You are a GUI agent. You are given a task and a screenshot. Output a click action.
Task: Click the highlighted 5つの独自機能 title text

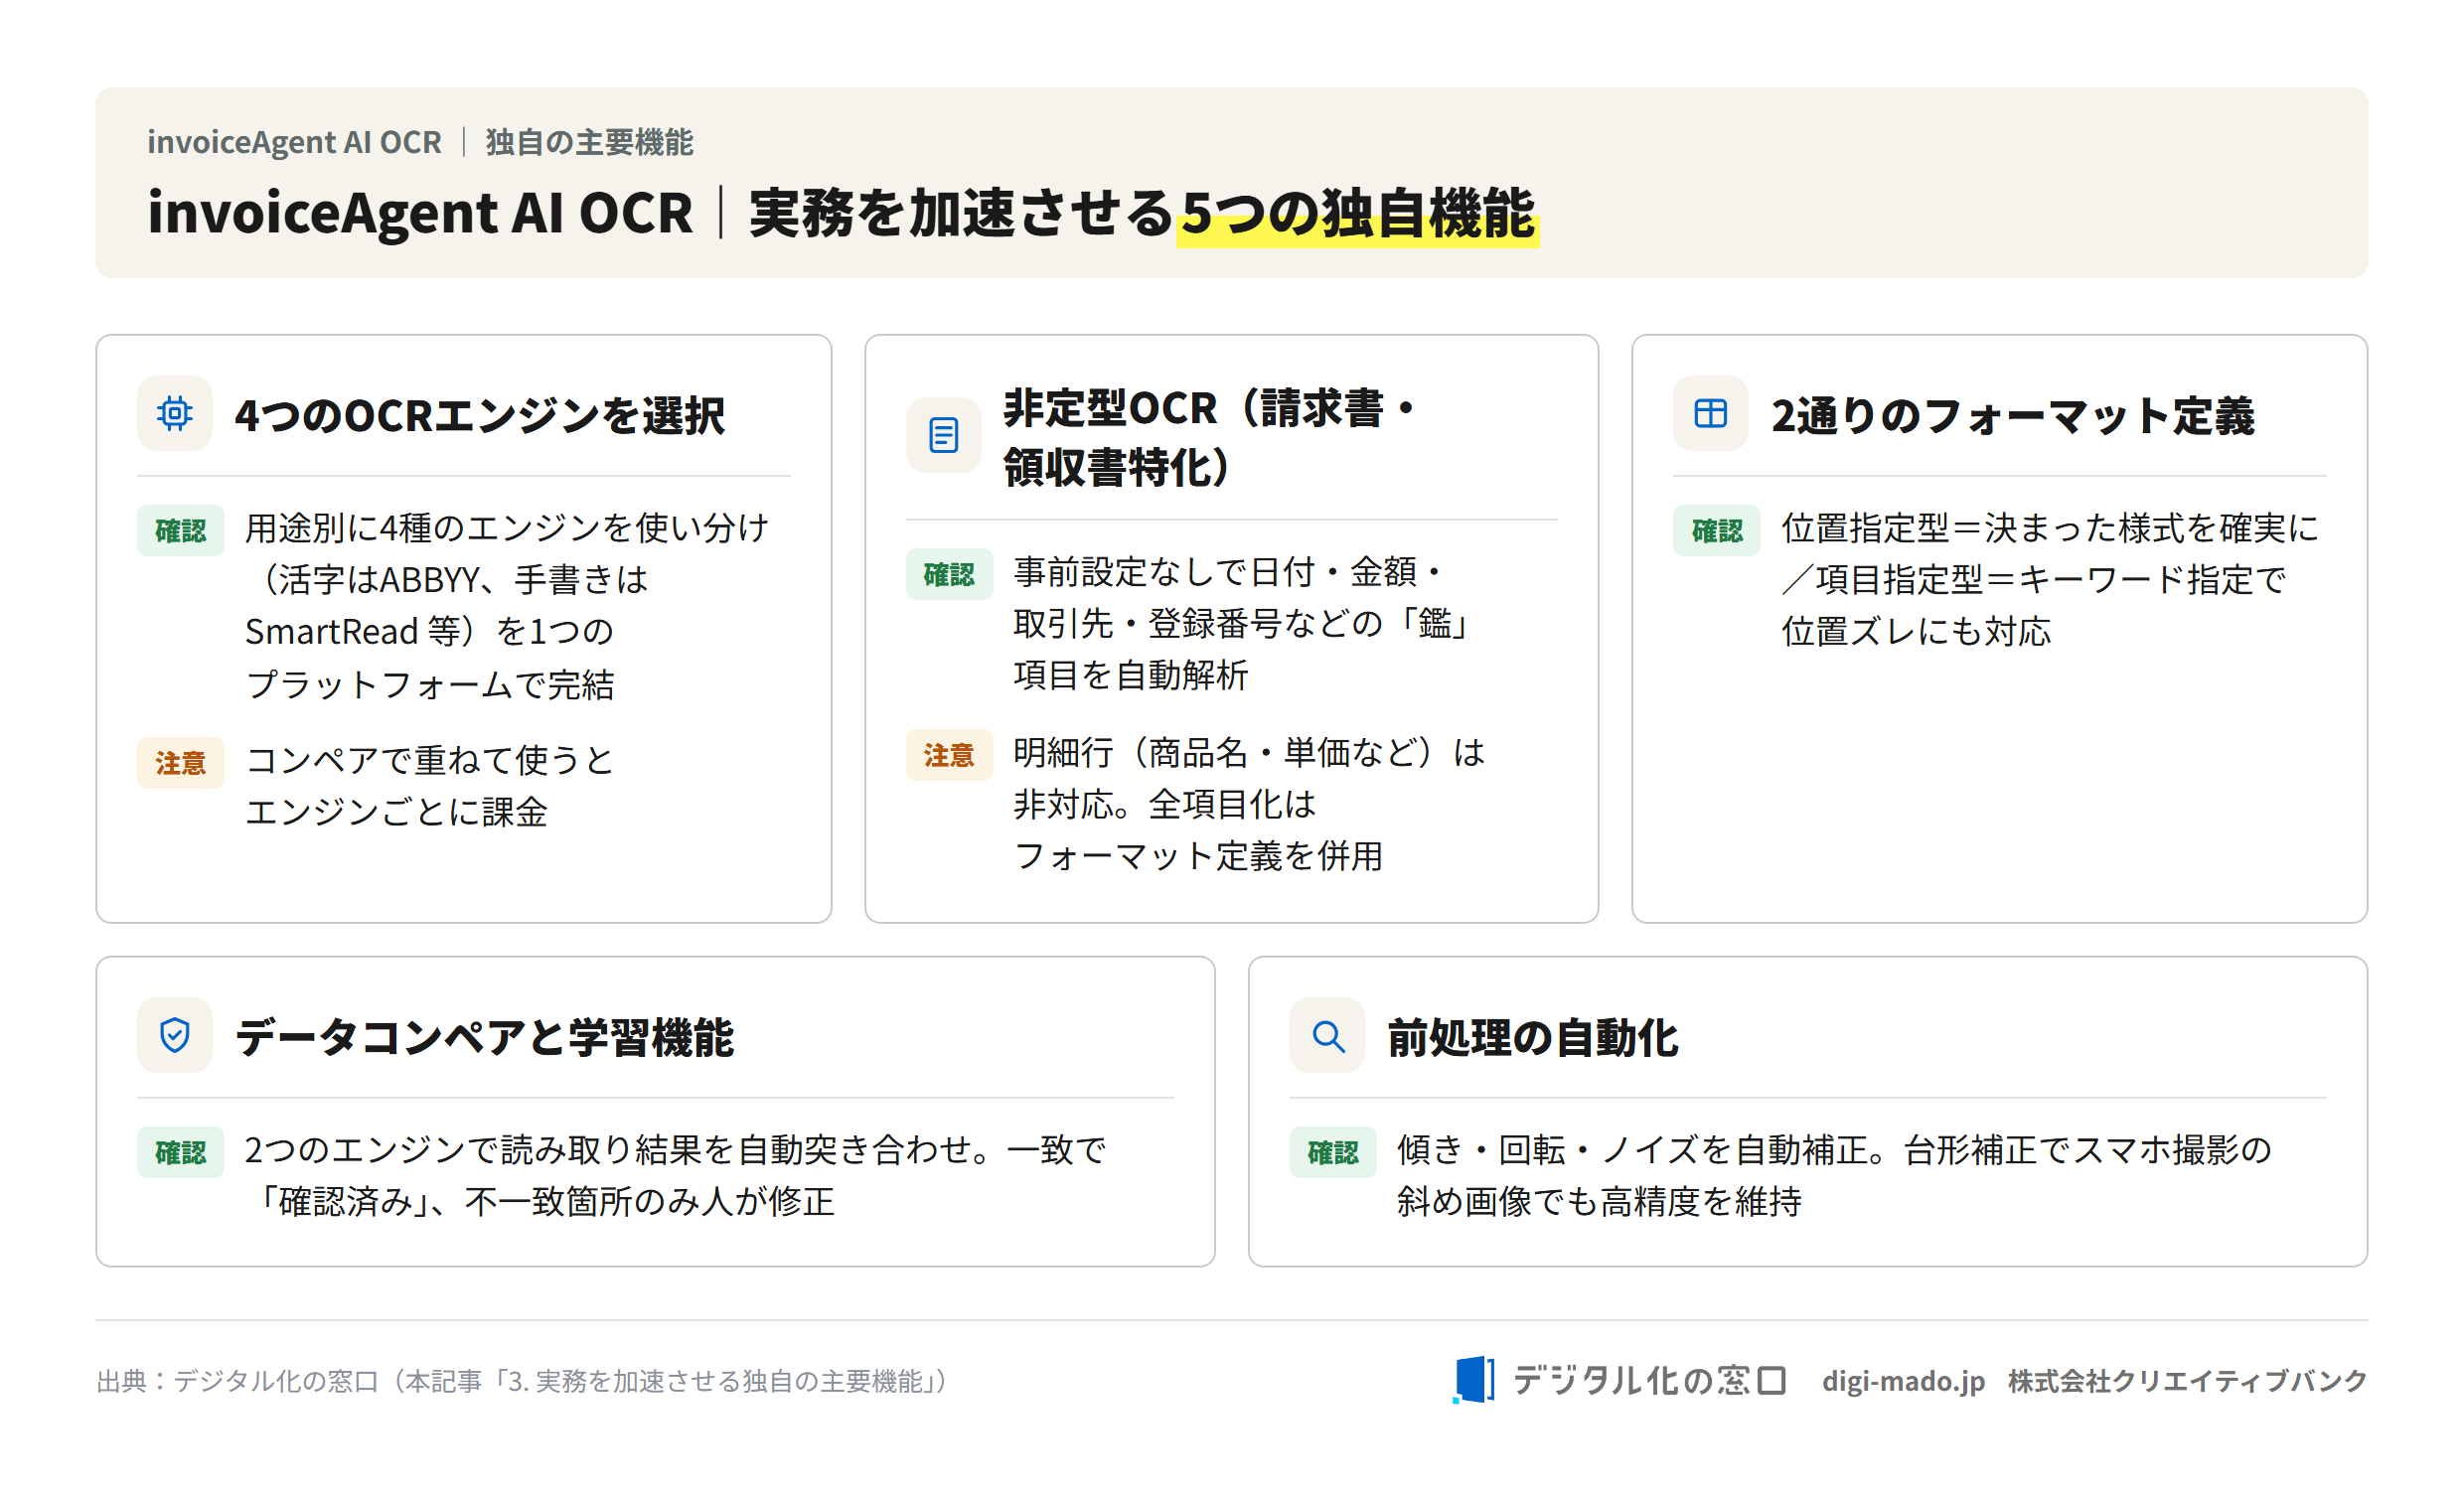[1357, 213]
